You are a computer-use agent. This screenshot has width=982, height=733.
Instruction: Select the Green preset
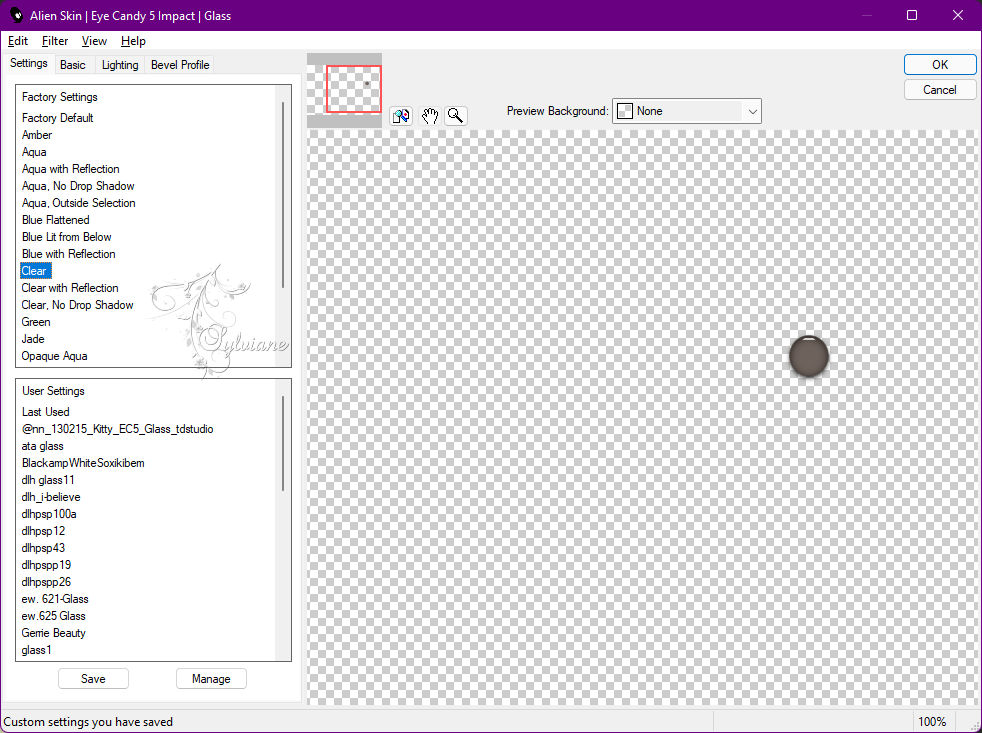tap(36, 321)
